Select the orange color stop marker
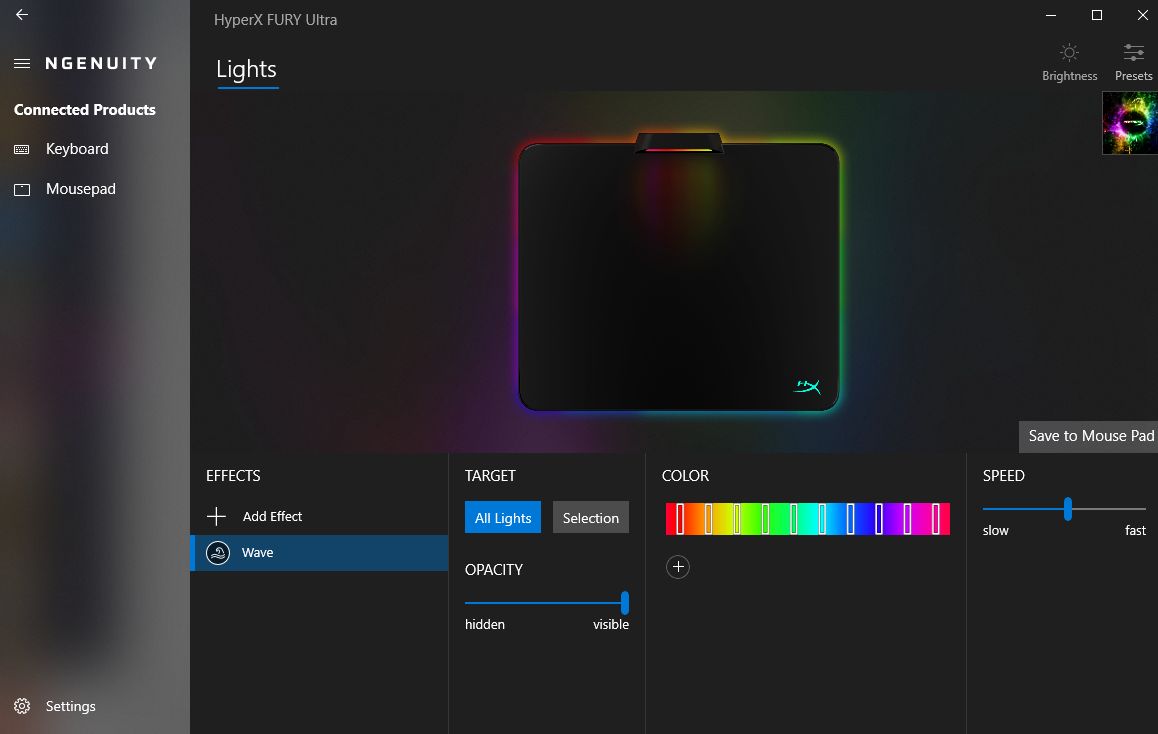This screenshot has width=1158, height=734. (708, 519)
